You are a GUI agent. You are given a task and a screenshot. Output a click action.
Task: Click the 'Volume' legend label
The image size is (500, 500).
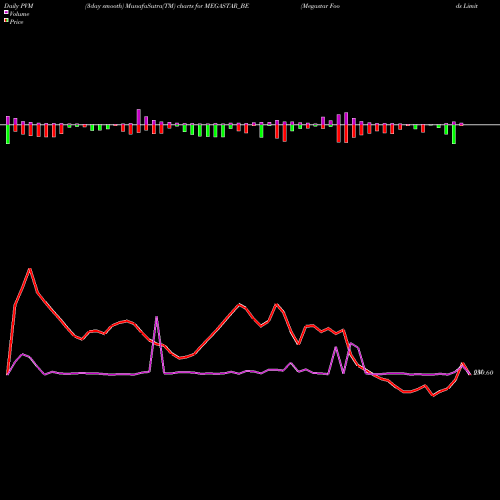(19, 14)
